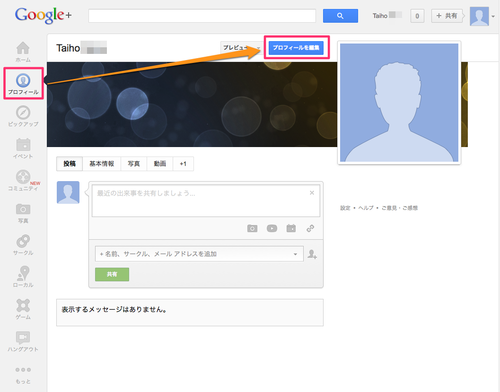This screenshot has height=392, width=500.
Task: Click the no messages text 表示するメッセージはありません。
Action: pyautogui.click(x=114, y=310)
